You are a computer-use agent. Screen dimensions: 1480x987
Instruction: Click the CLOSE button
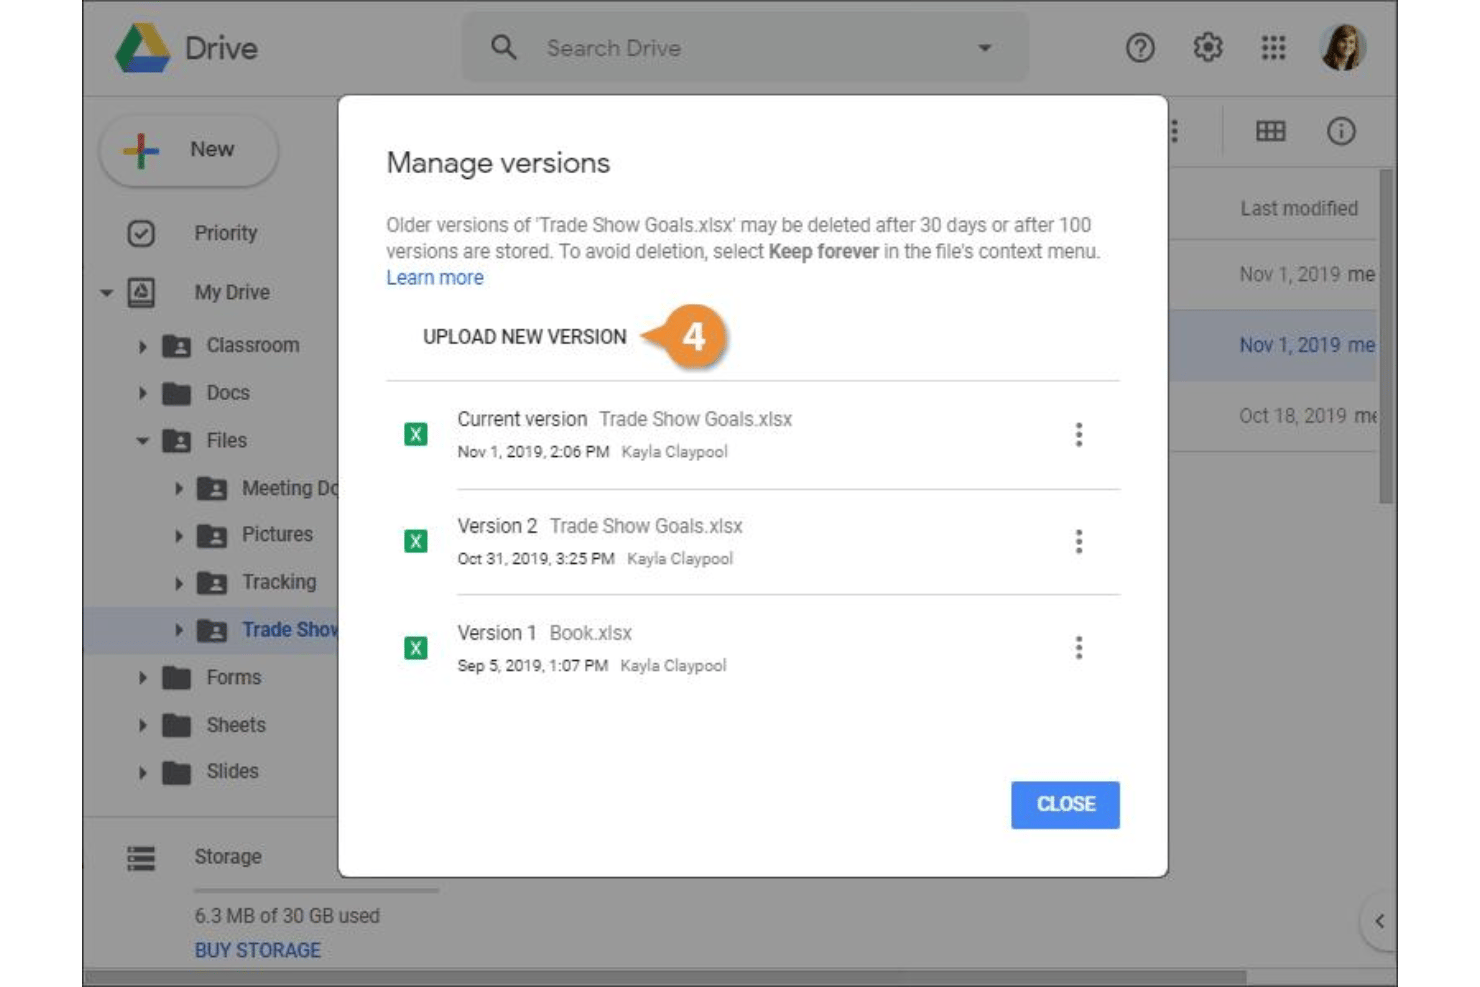click(x=1065, y=805)
